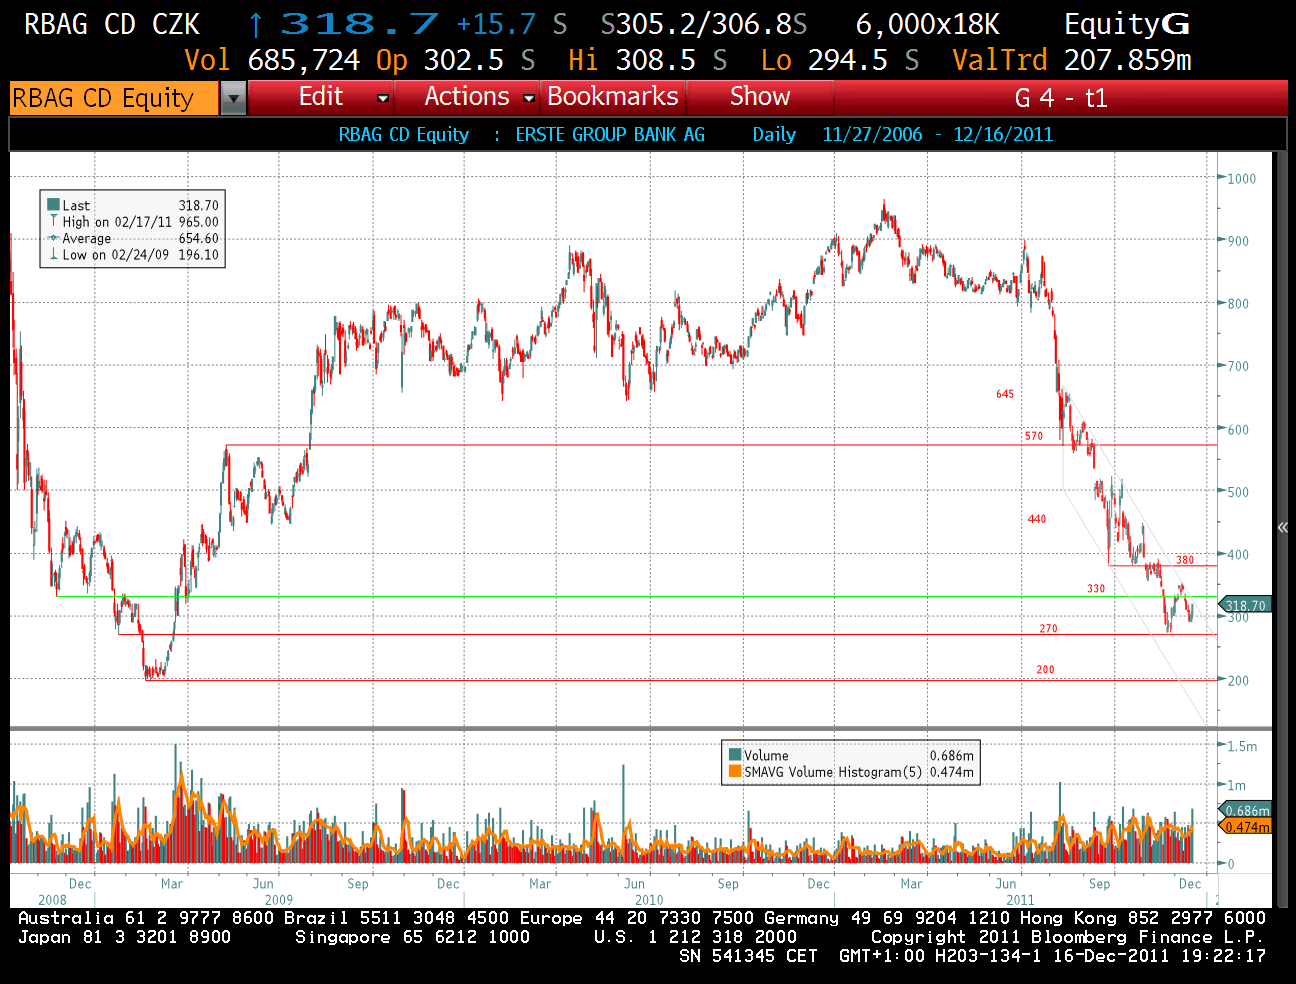
Task: Open the security dropdown next to RBAG CD Equity
Action: coord(233,98)
